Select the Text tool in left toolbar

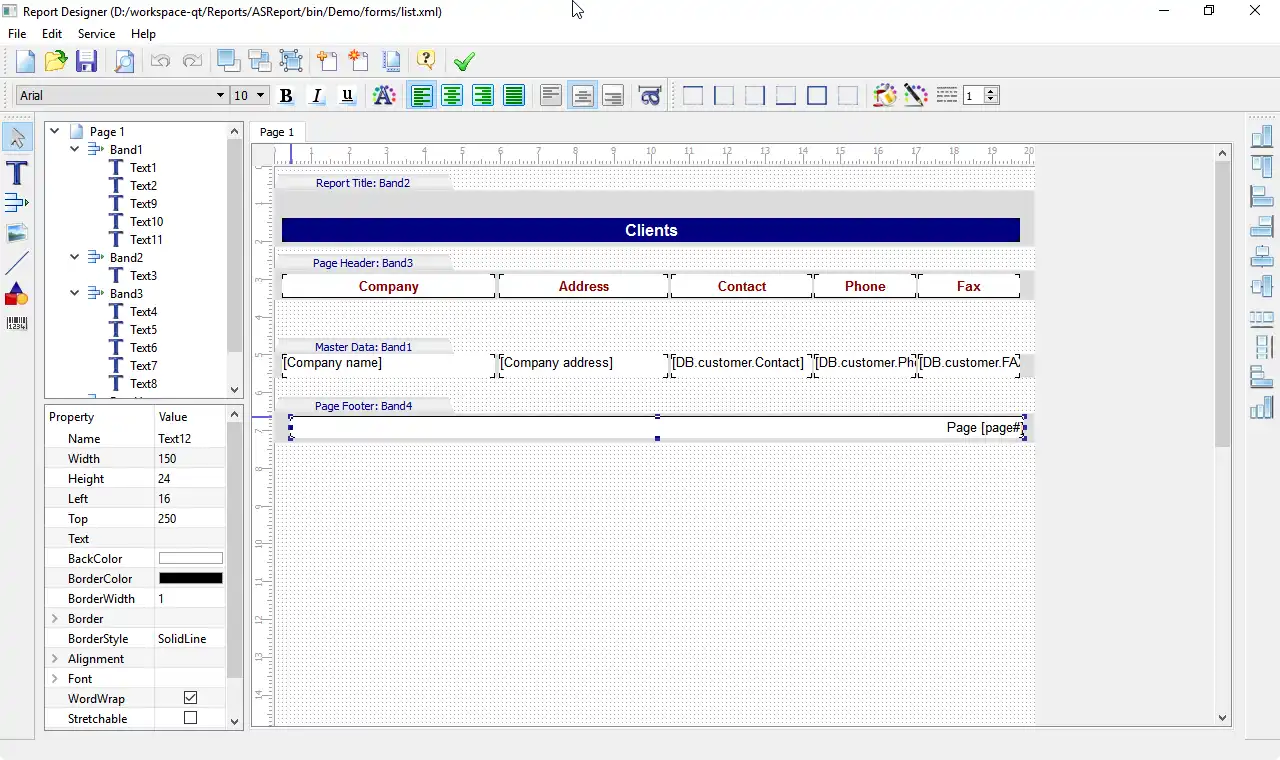pos(17,172)
